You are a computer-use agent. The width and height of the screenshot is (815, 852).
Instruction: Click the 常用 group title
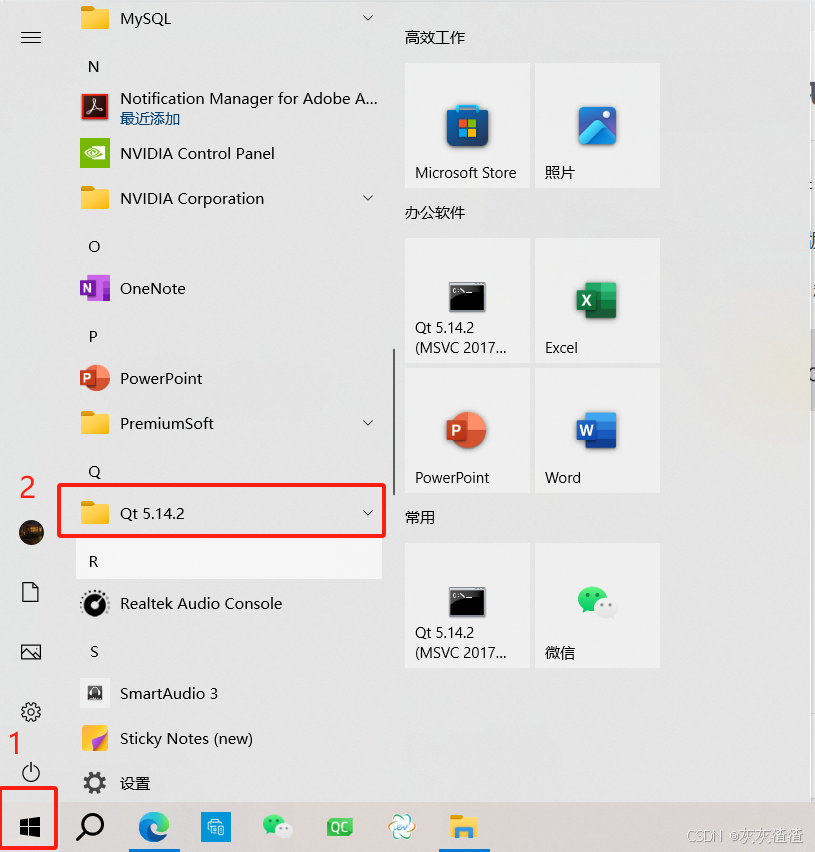(419, 517)
